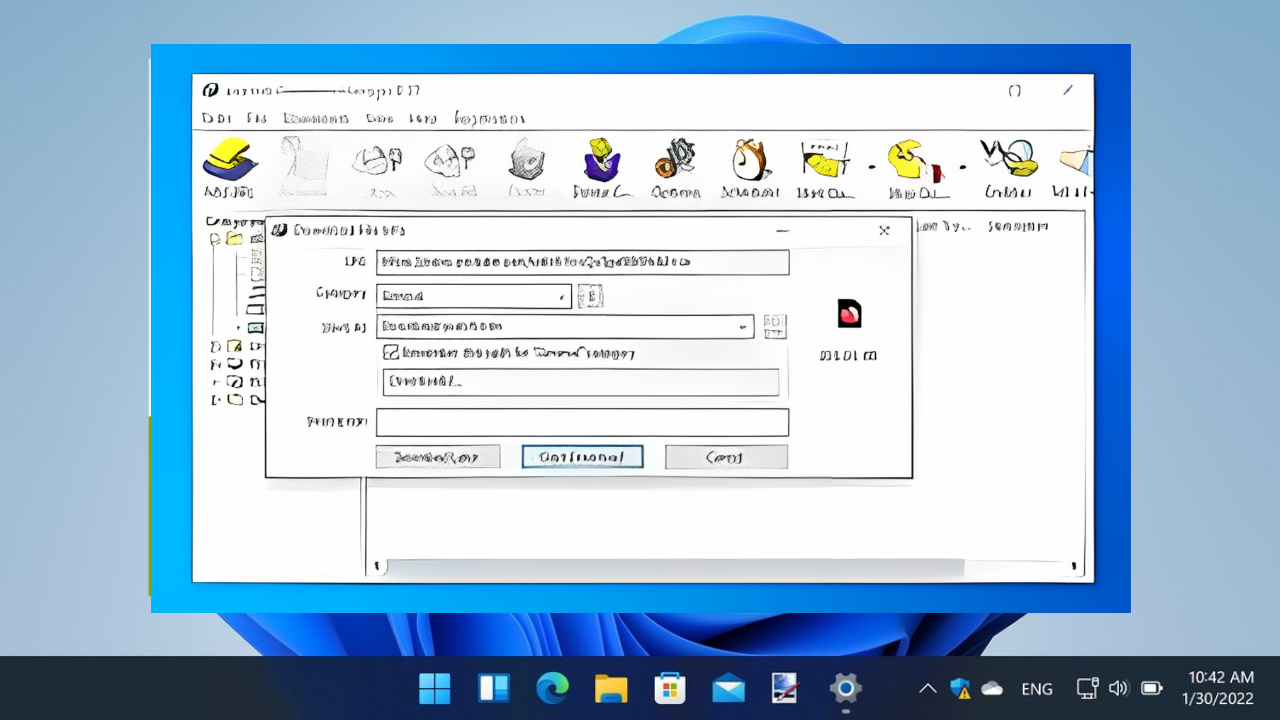Launch the Grabber toolbar icon
The height and width of the screenshot is (720, 1280).
click(1008, 167)
